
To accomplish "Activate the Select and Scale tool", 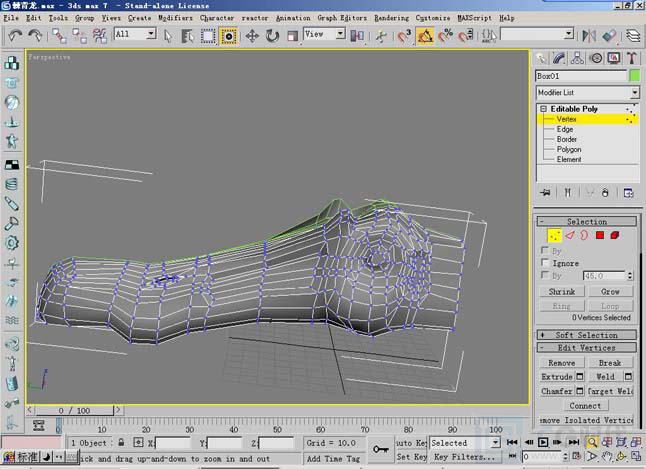I will 292,36.
